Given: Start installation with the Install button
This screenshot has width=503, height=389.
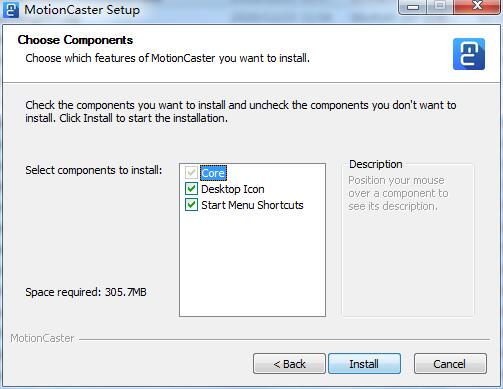Looking at the screenshot, I should 364,364.
